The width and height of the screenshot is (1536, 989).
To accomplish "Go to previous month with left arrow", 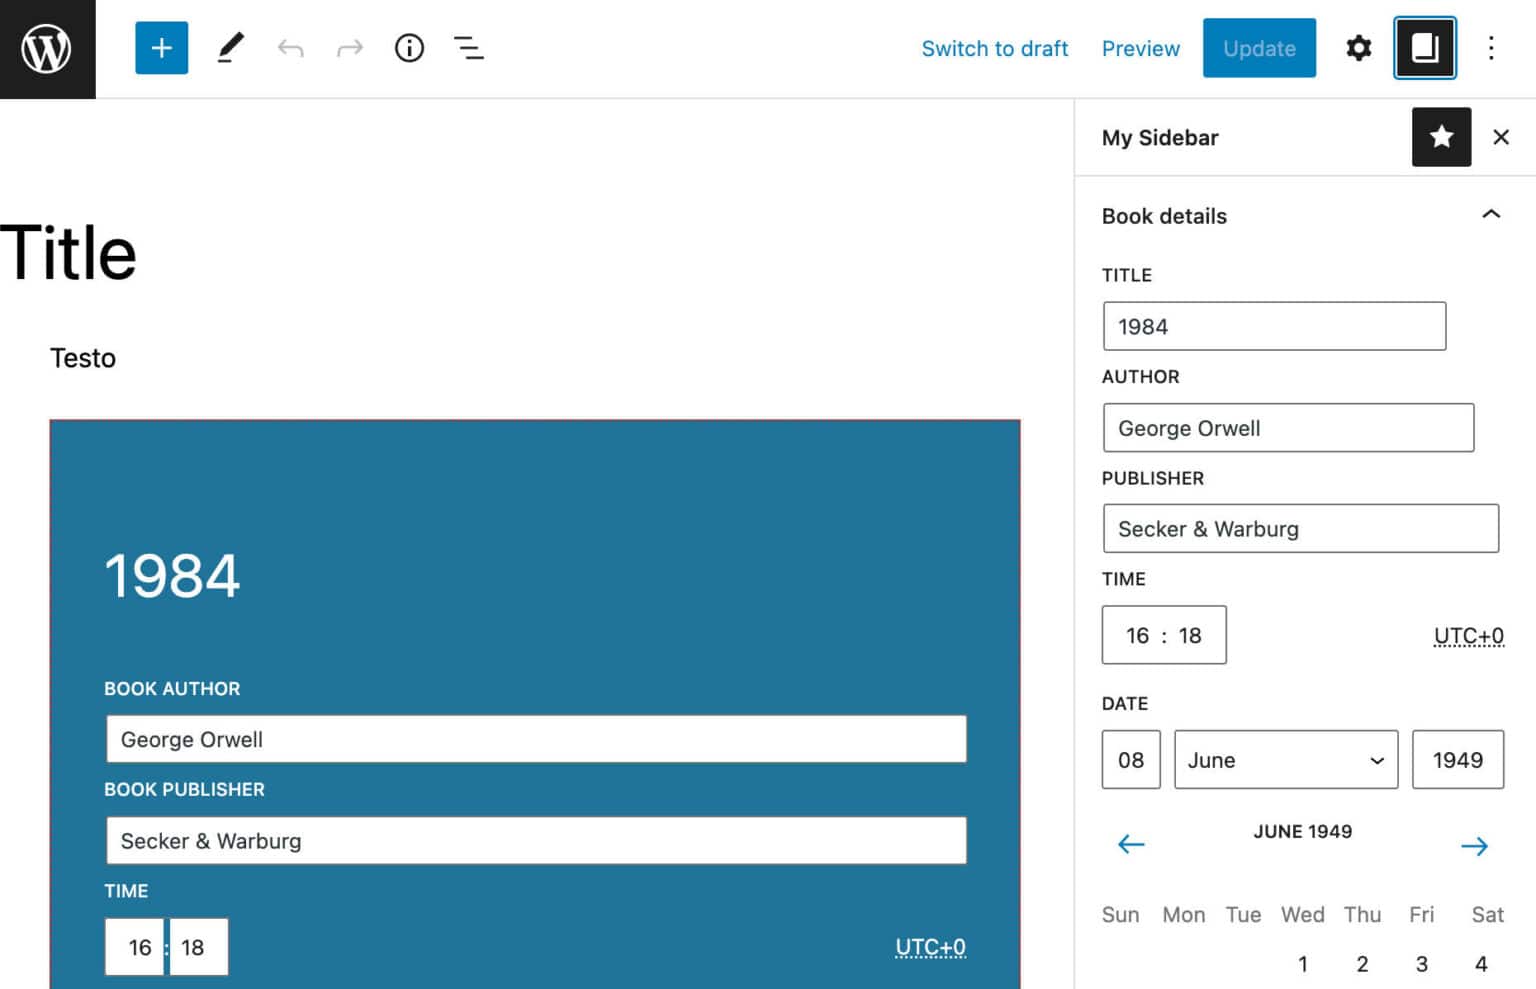I will 1130,845.
